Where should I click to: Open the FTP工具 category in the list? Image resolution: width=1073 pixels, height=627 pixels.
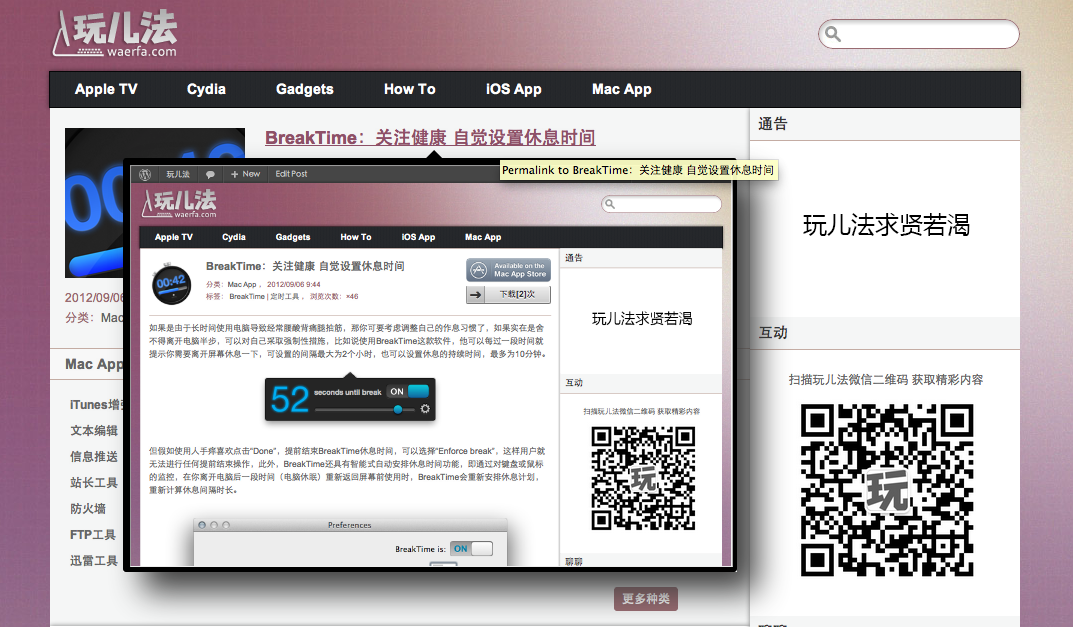click(93, 535)
